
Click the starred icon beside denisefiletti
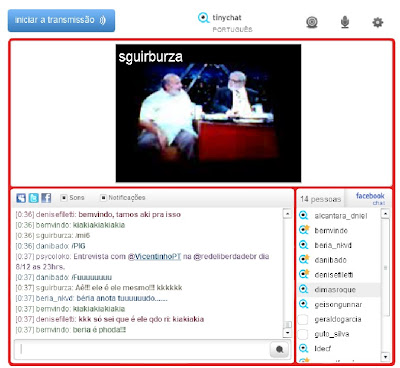(304, 274)
